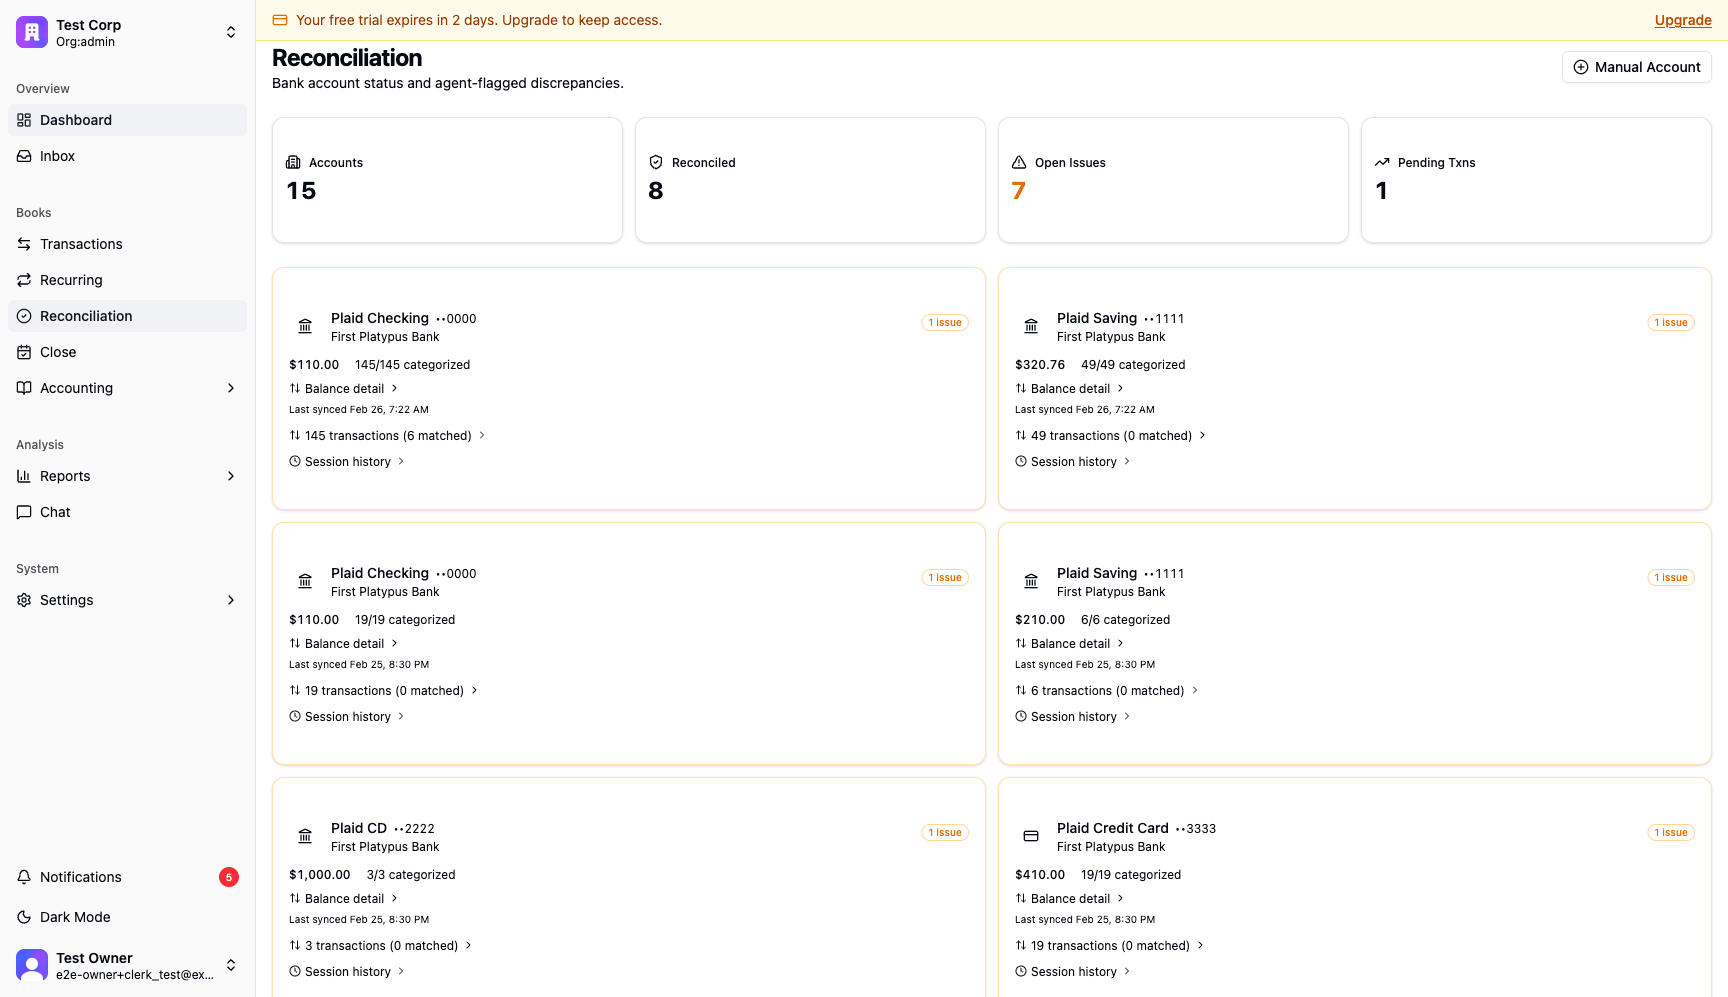Viewport: 1728px width, 997px height.
Task: Select Dashboard in the sidebar
Action: pyautogui.click(x=127, y=120)
